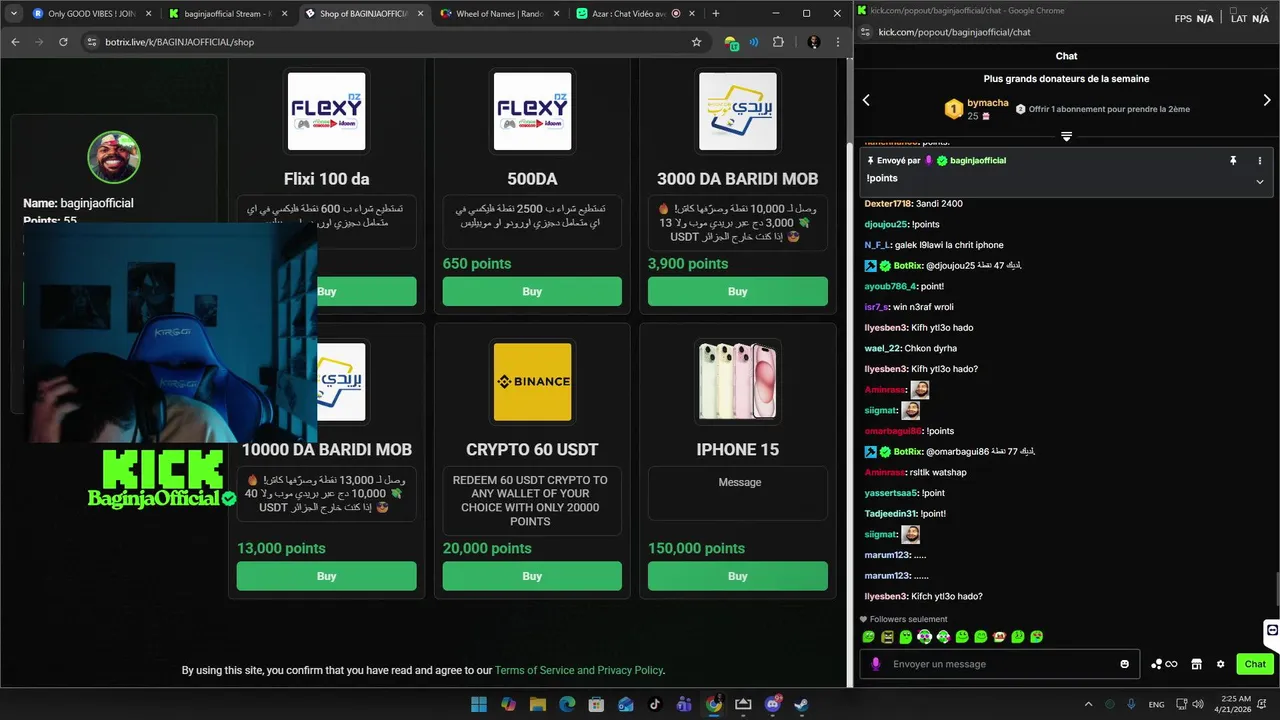Click the ENG language indicator
The height and width of the screenshot is (720, 1280).
1156,705
